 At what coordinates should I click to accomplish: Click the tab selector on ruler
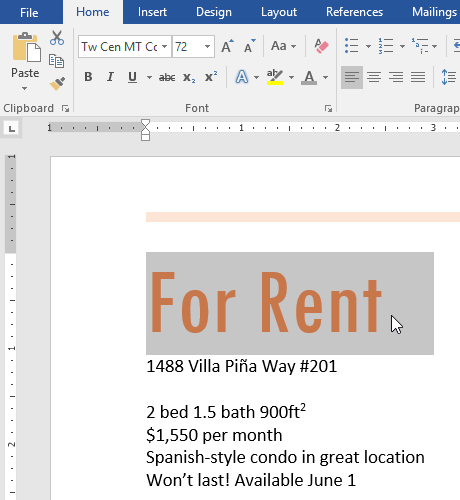click(12, 128)
